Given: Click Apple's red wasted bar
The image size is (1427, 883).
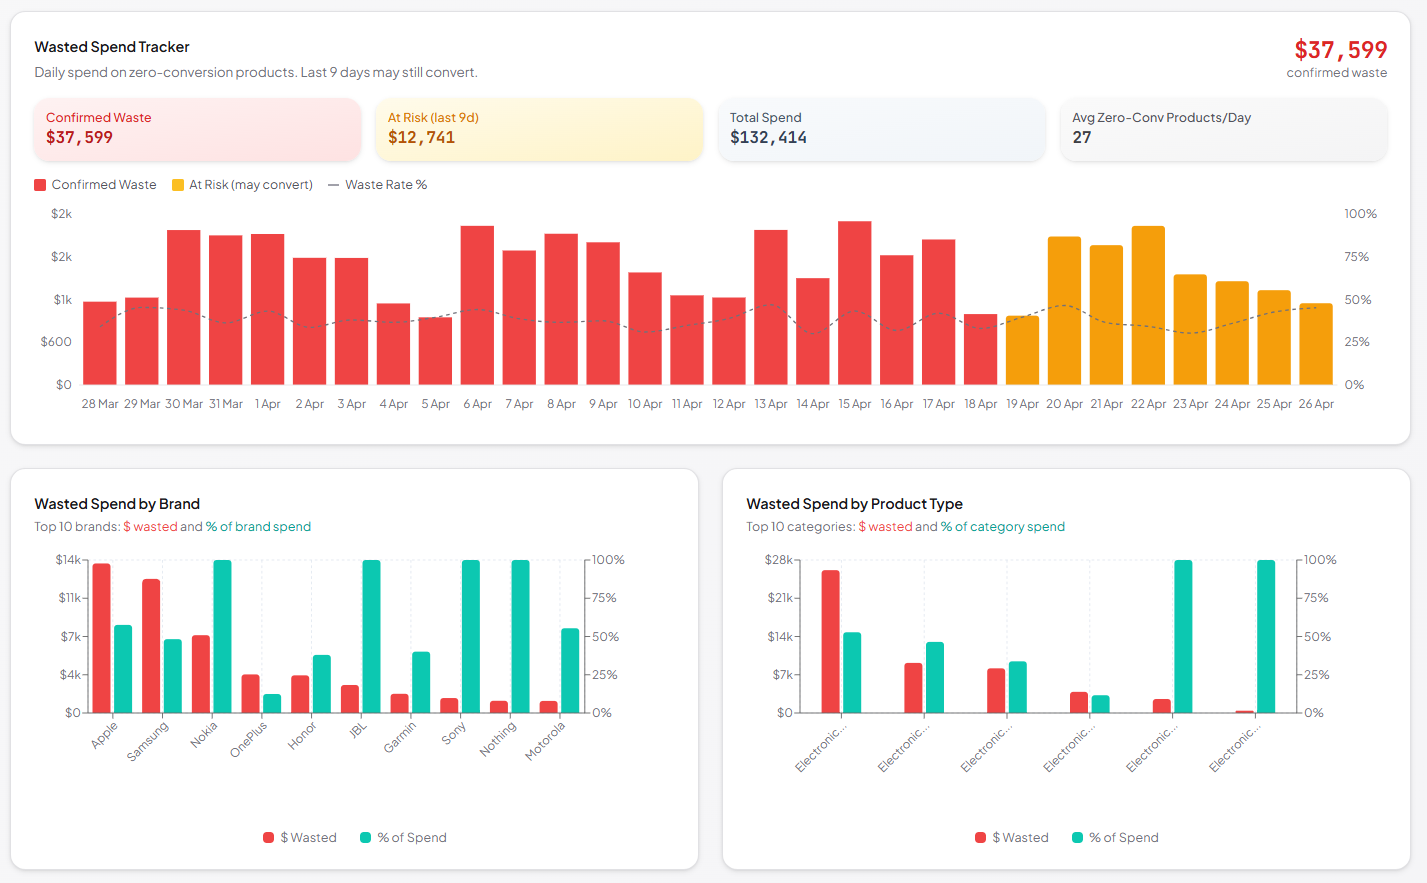Looking at the screenshot, I should tap(101, 638).
